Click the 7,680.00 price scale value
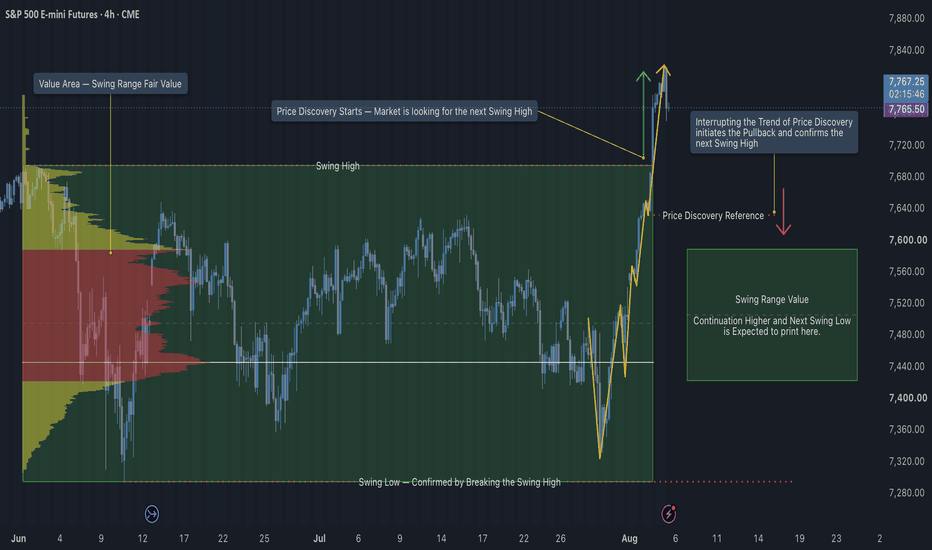This screenshot has height=550, width=932. [x=906, y=177]
